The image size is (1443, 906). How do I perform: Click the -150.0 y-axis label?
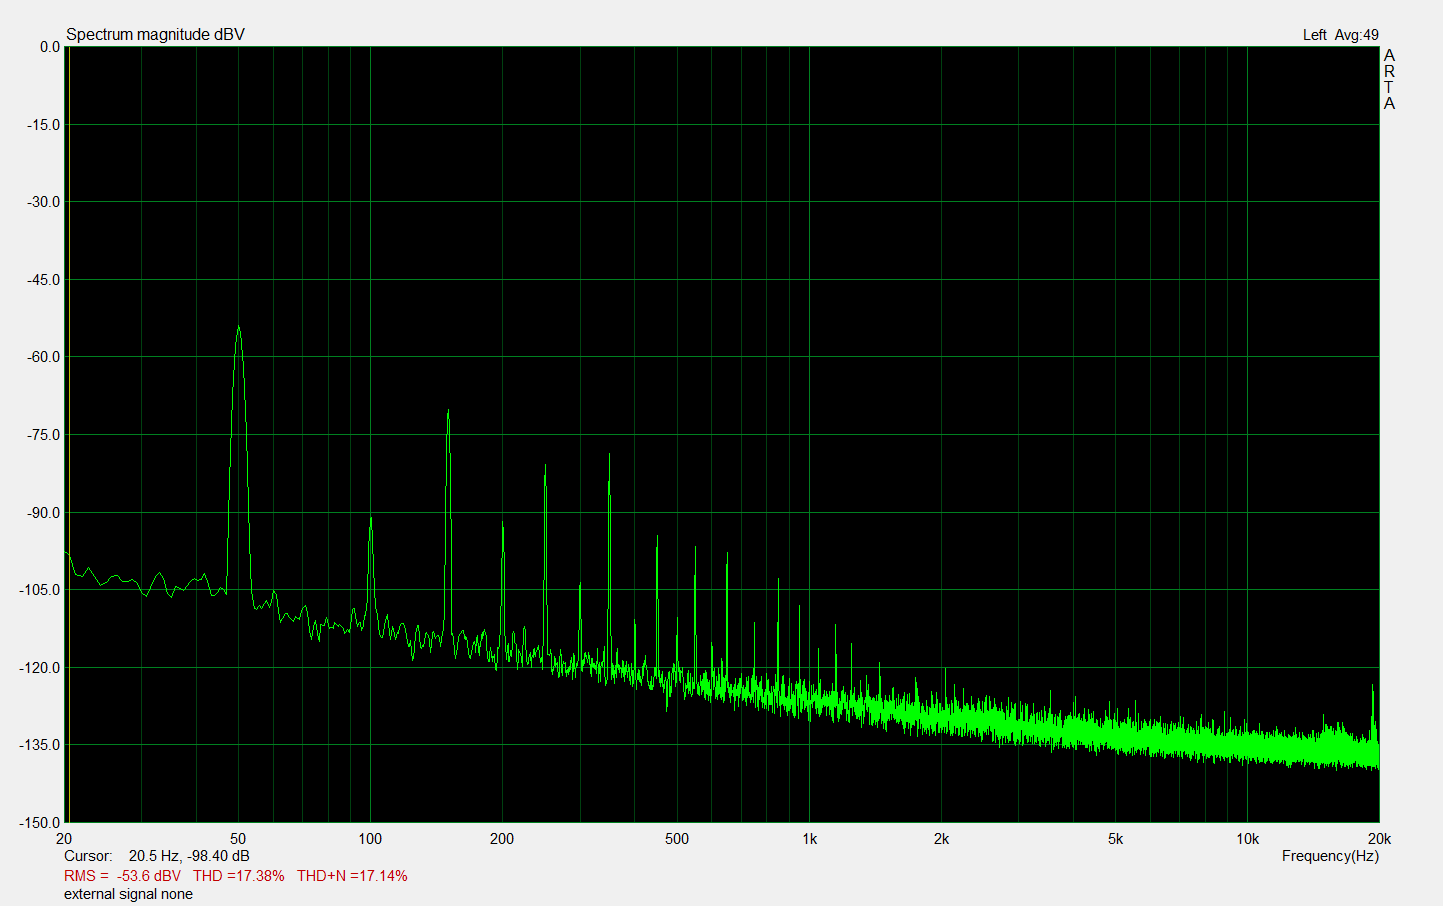(x=40, y=823)
